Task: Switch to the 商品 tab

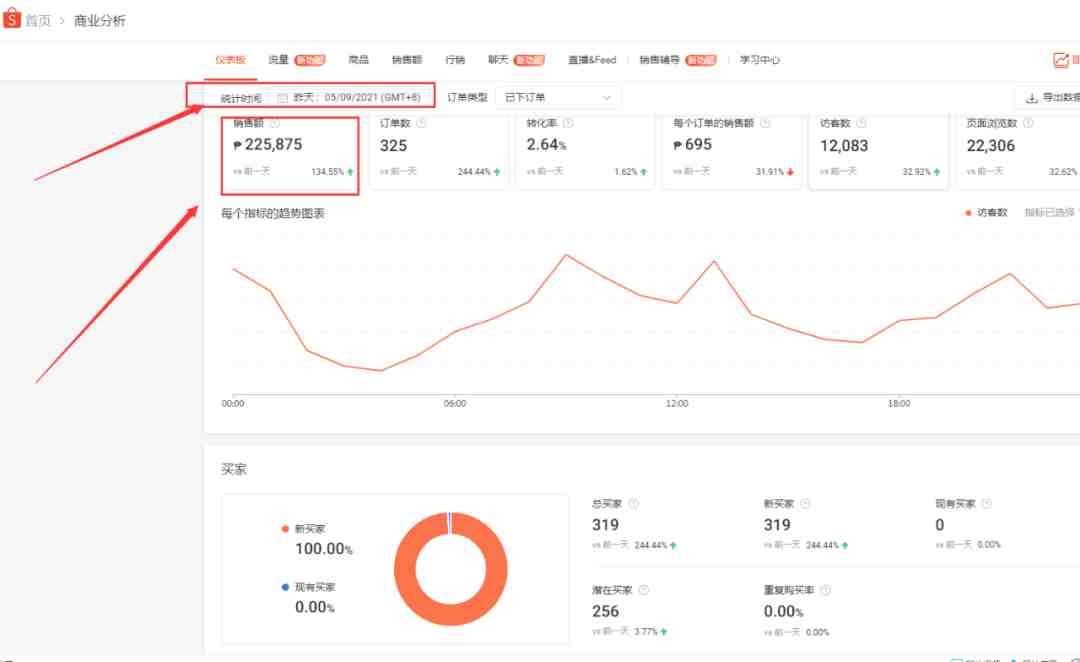Action: (358, 60)
